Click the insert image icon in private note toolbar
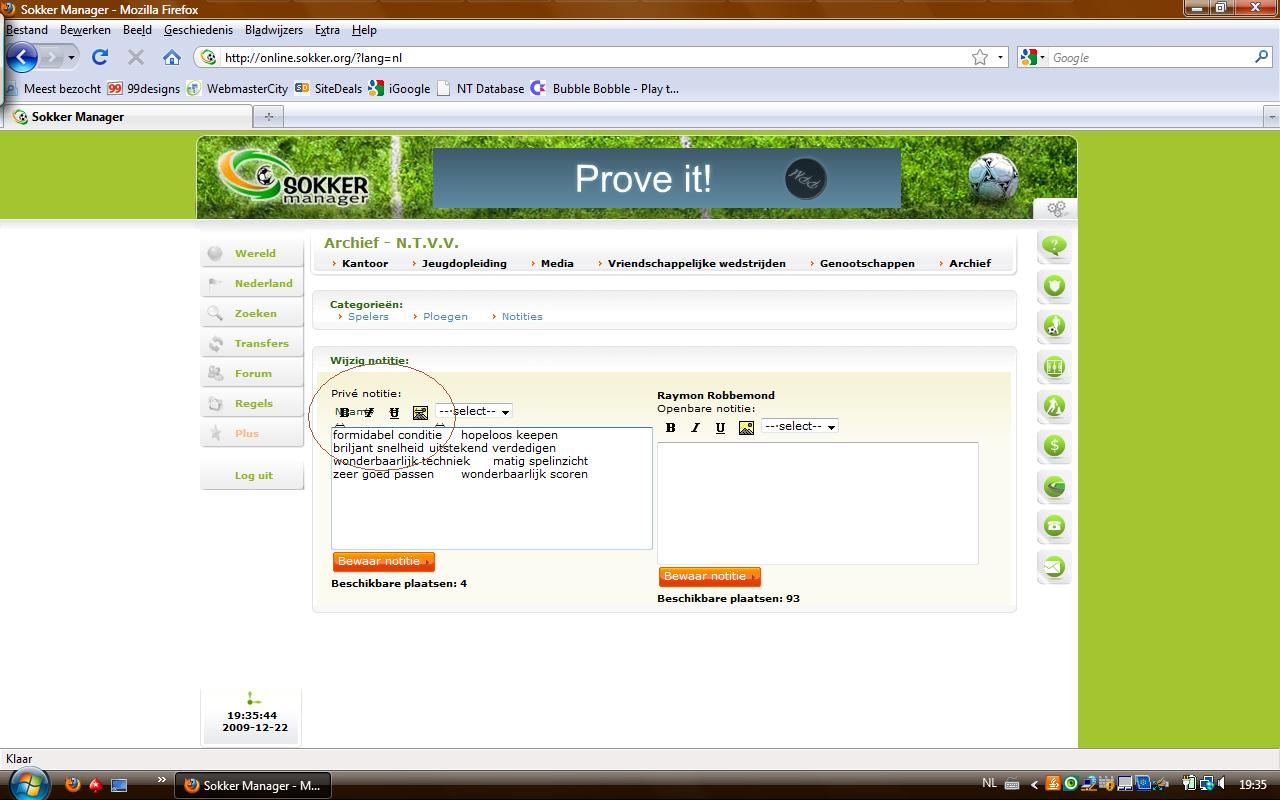This screenshot has height=800, width=1280. tap(420, 413)
